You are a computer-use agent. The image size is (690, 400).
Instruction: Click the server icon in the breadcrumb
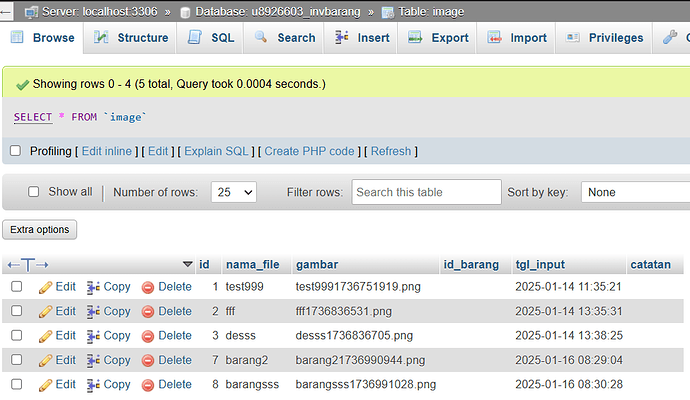point(31,12)
